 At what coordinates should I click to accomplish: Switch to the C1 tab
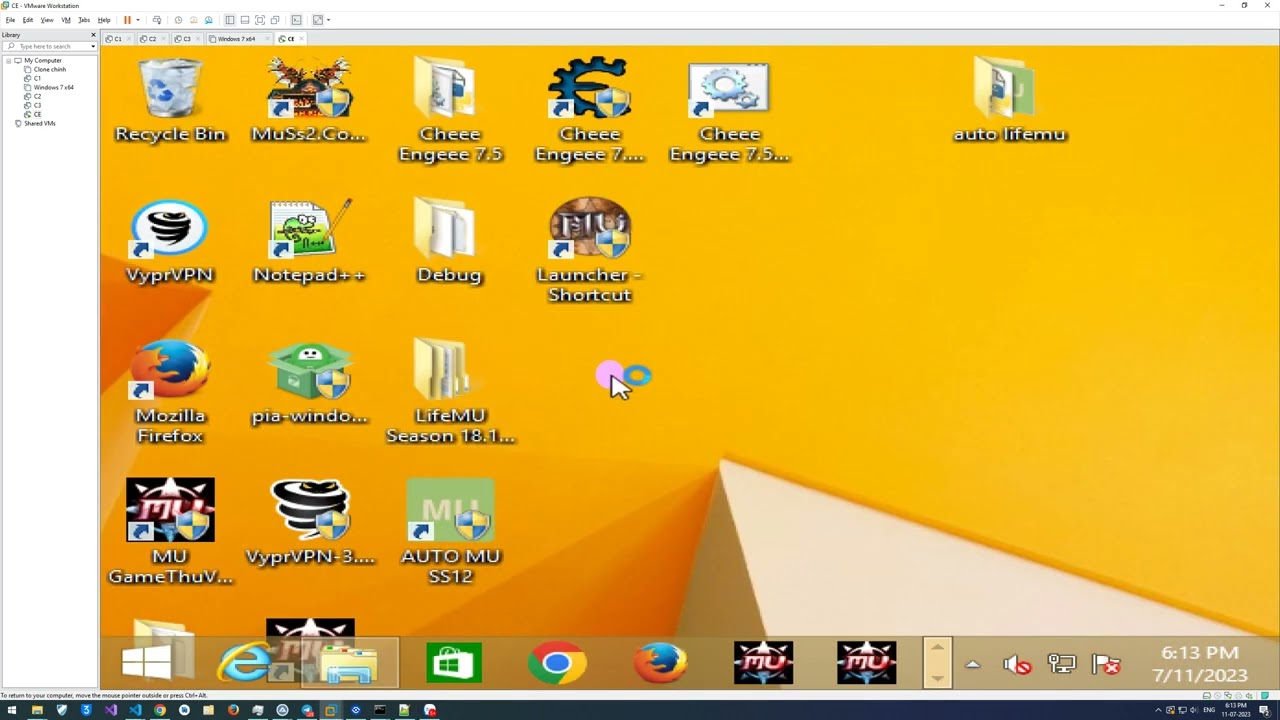[116, 39]
